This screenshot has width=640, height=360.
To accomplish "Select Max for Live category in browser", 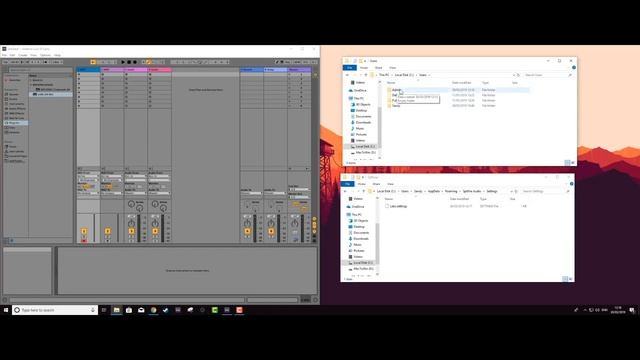I will 16,118.
